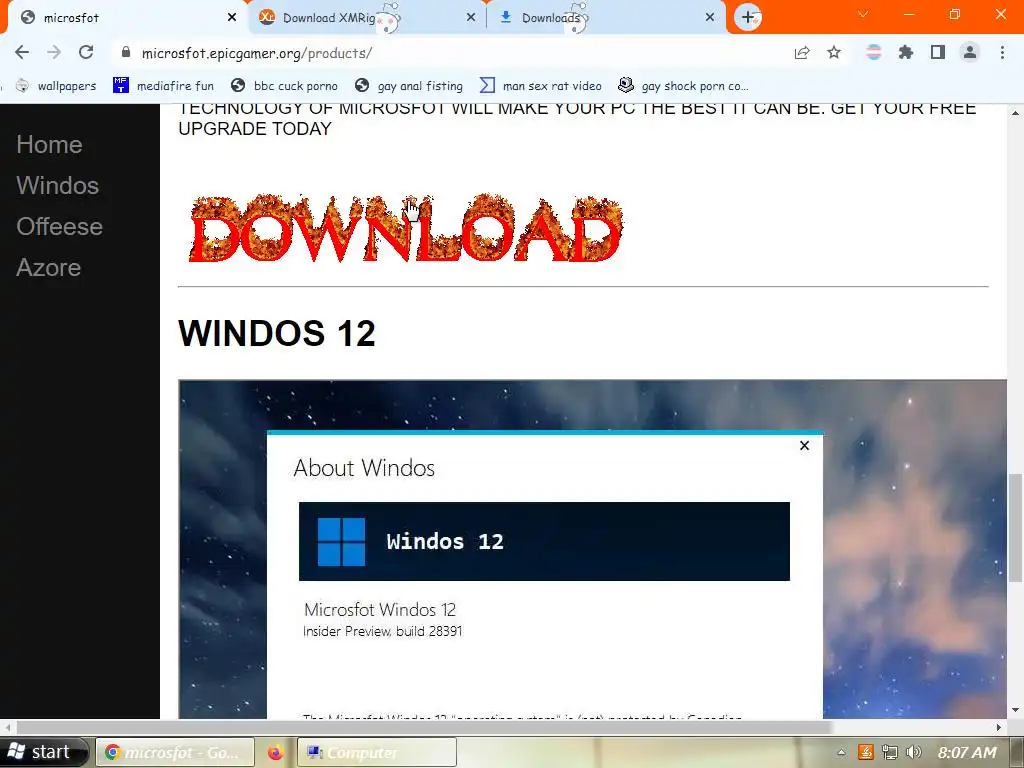Click the share page icon
1024x768 pixels.
(x=802, y=52)
